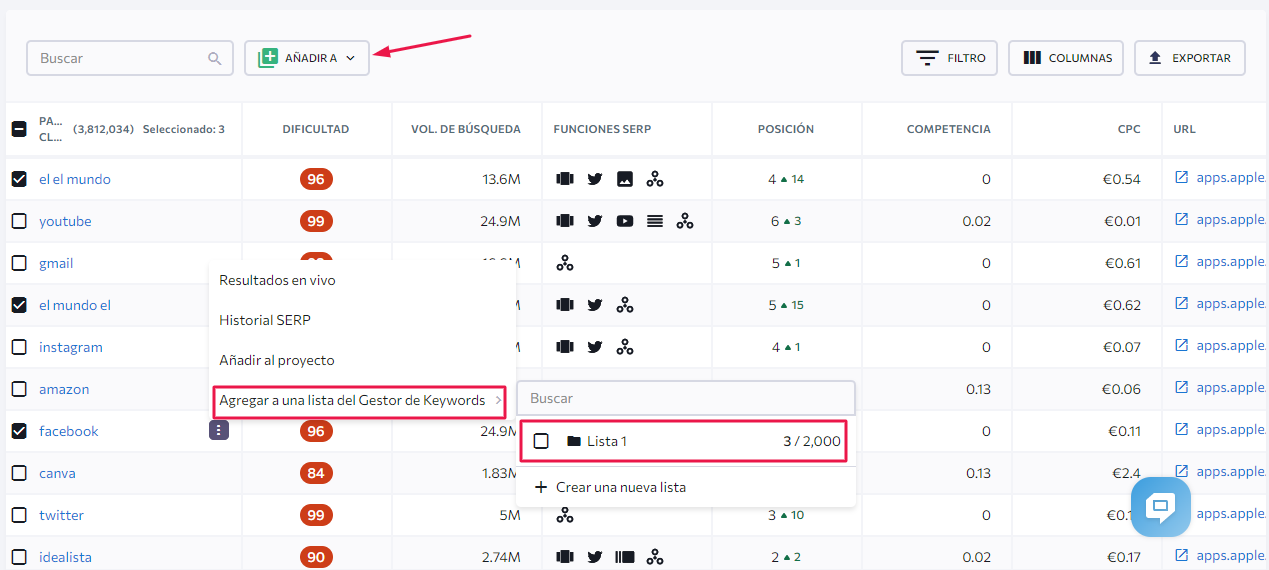
Task: Sort by the COMPETENCIA column header
Action: (x=949, y=129)
